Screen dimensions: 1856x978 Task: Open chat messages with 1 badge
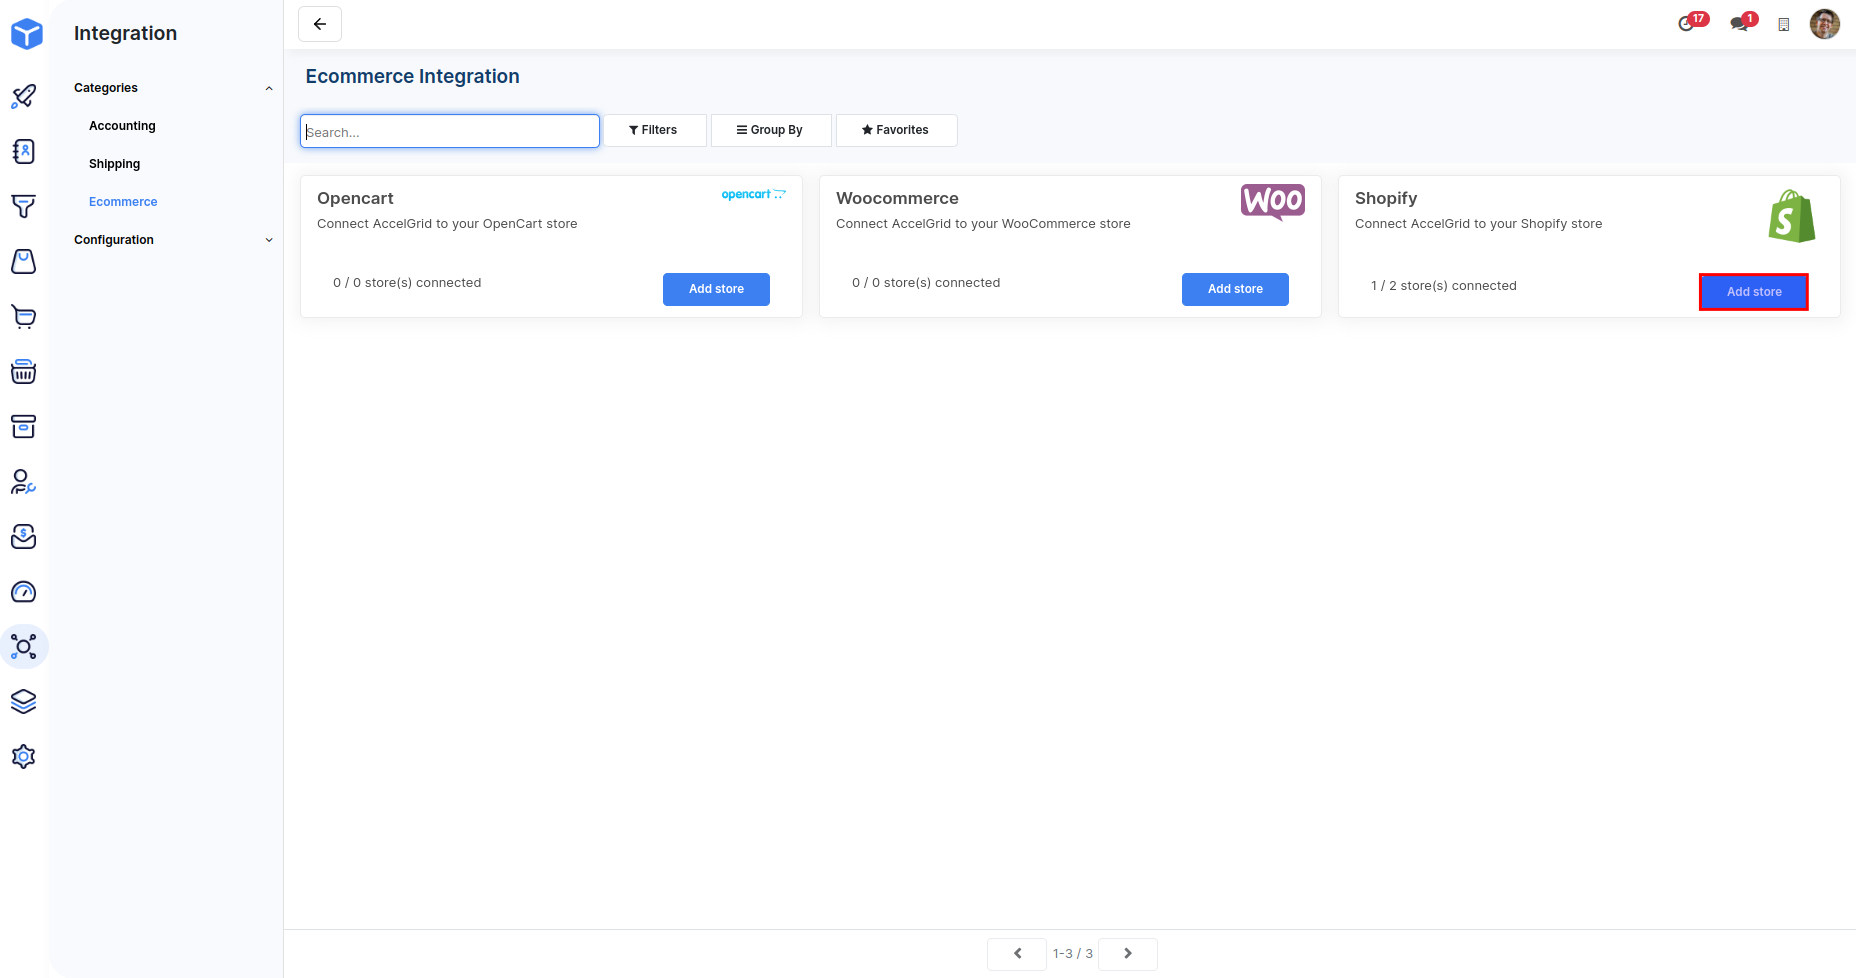1743,22
